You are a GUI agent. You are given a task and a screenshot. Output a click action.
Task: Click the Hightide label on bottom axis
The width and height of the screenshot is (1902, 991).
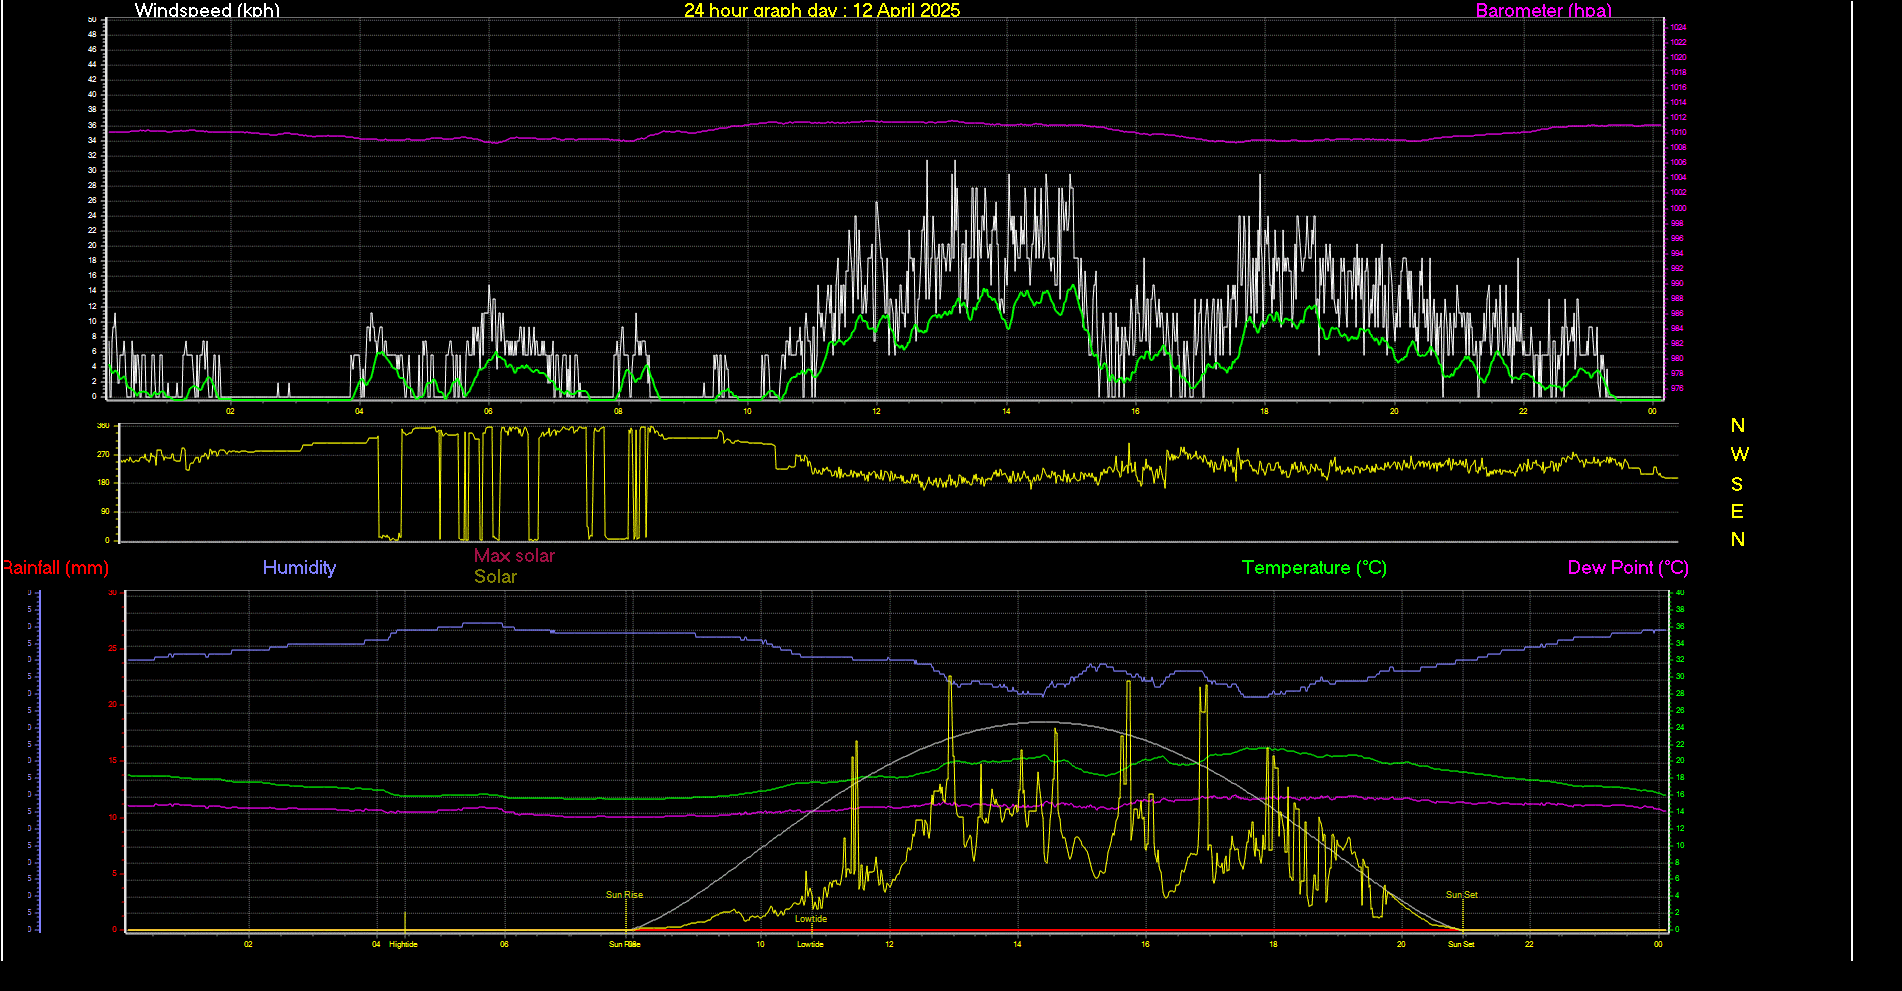403,944
